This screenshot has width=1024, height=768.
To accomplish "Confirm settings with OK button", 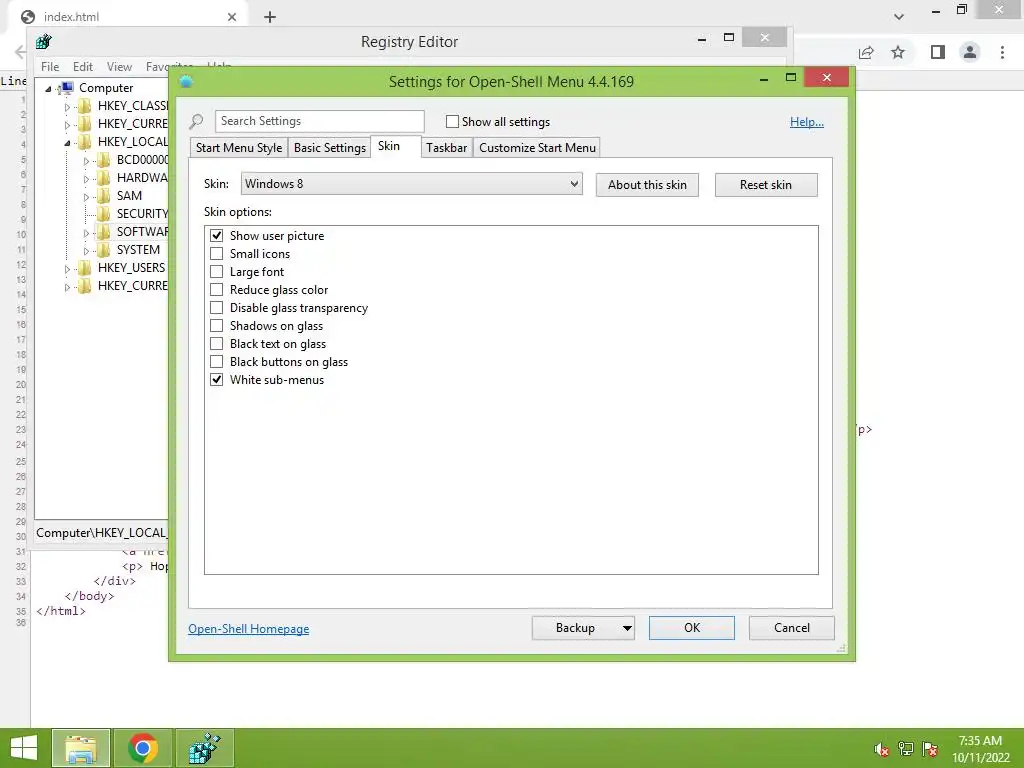I will tap(692, 628).
